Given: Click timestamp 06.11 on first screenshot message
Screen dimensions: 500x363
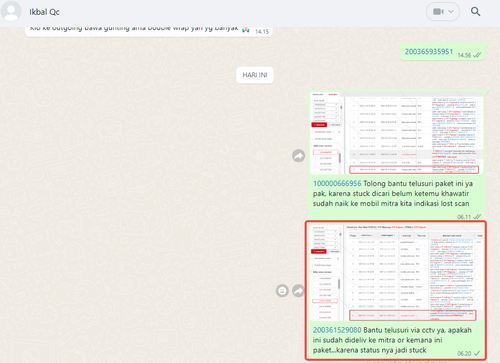Looking at the screenshot, I should (x=464, y=217).
